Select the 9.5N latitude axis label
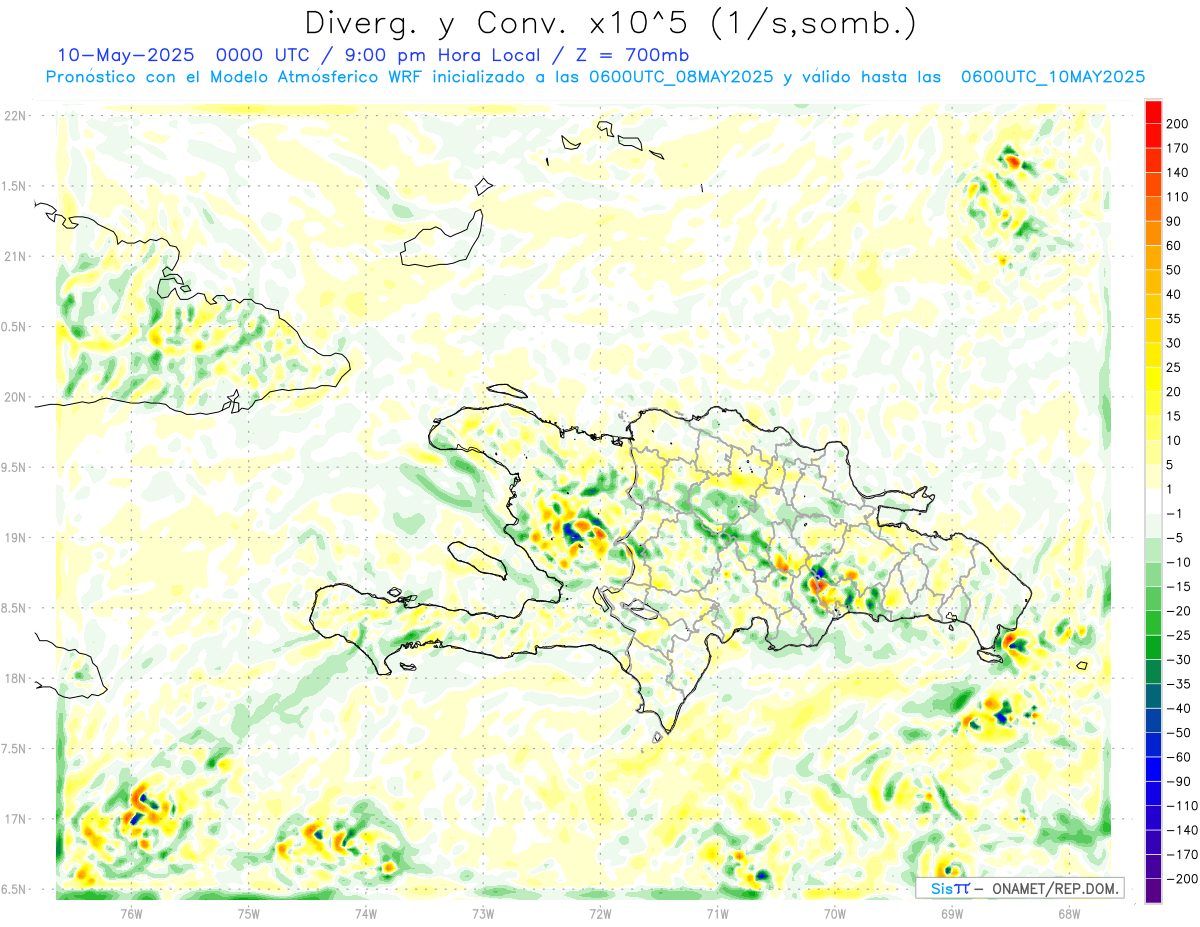1200x927 pixels. pos(15,467)
